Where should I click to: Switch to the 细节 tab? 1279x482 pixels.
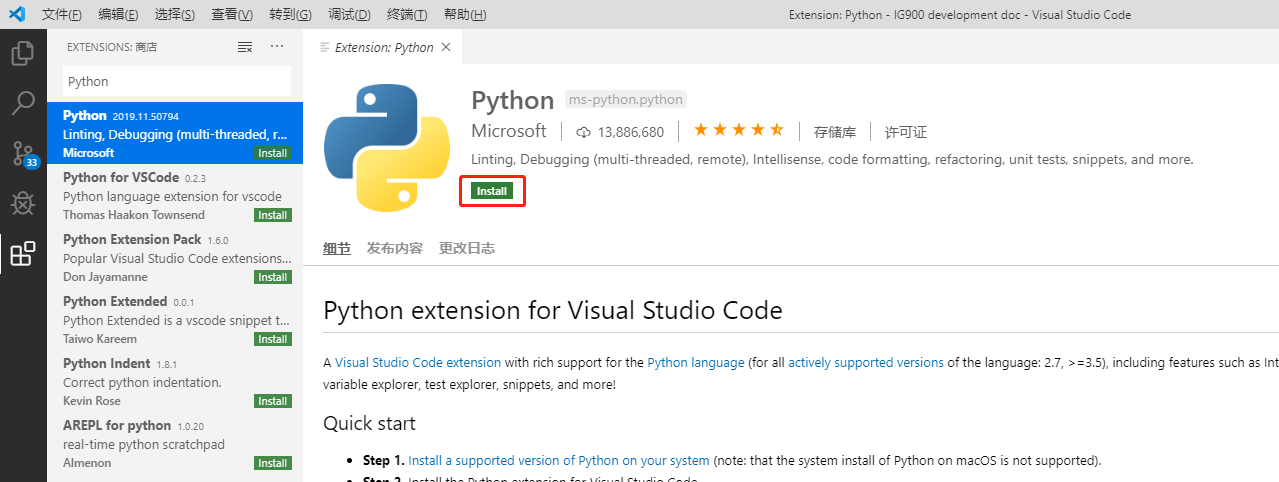337,248
